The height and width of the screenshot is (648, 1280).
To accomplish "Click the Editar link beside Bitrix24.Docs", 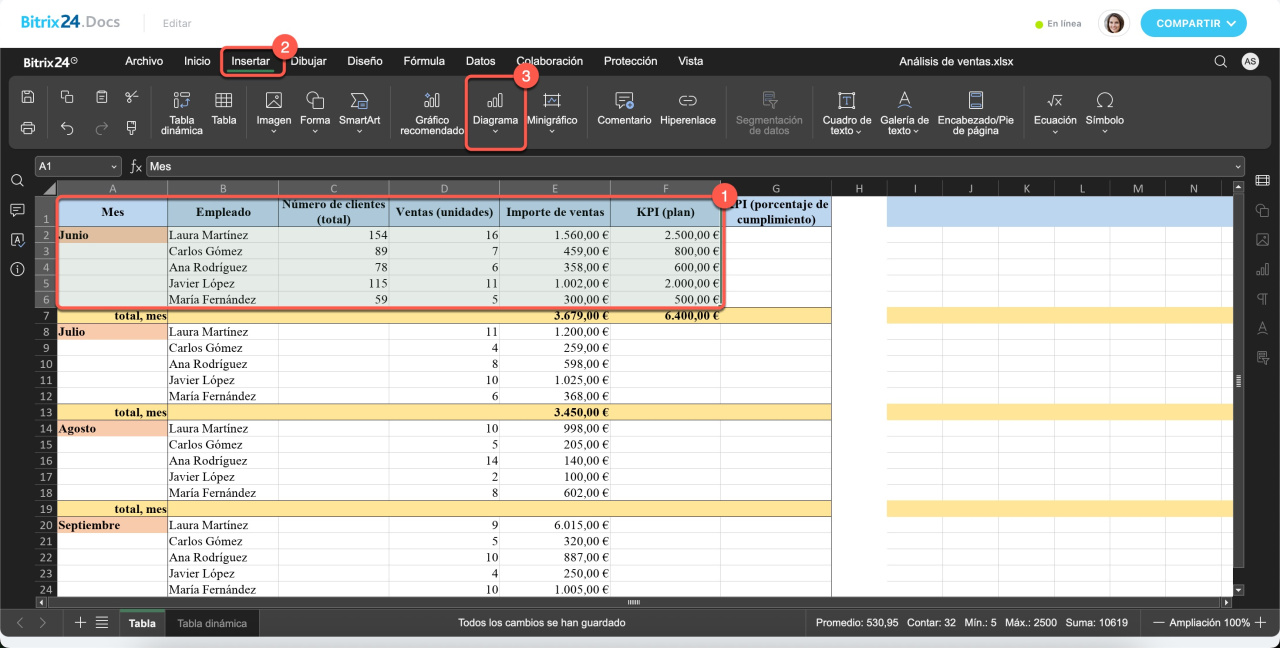I will pos(177,23).
